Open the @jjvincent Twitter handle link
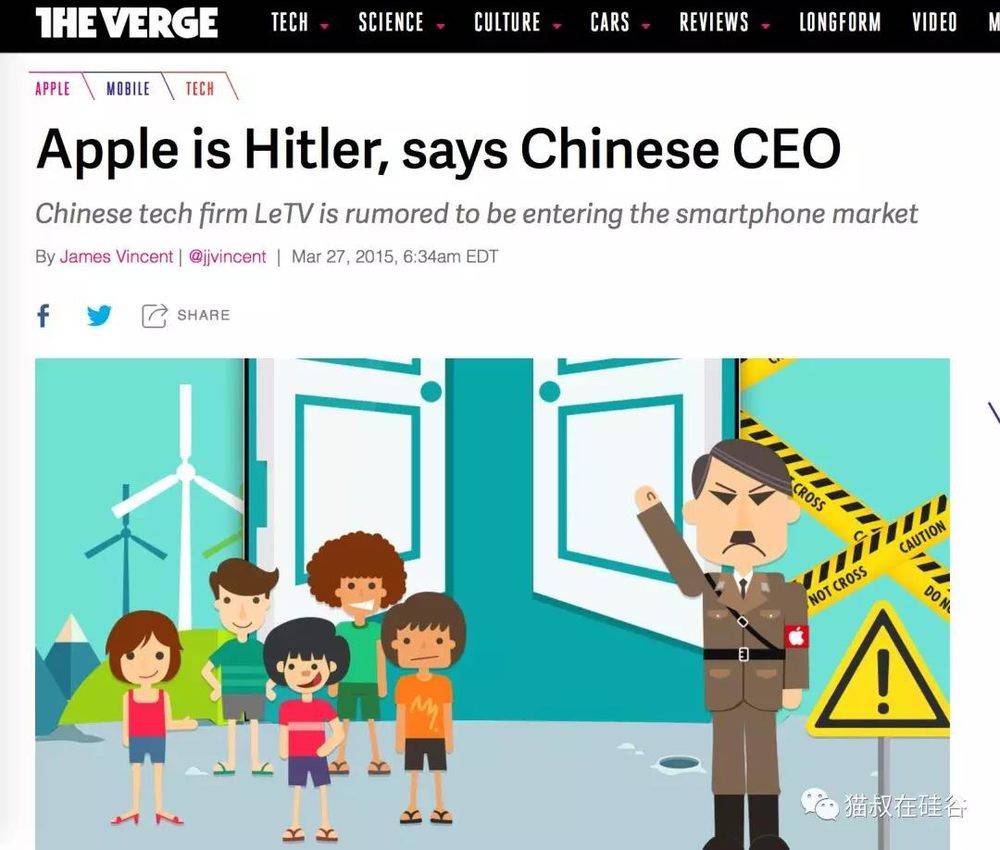The height and width of the screenshot is (850, 1000). [228, 256]
